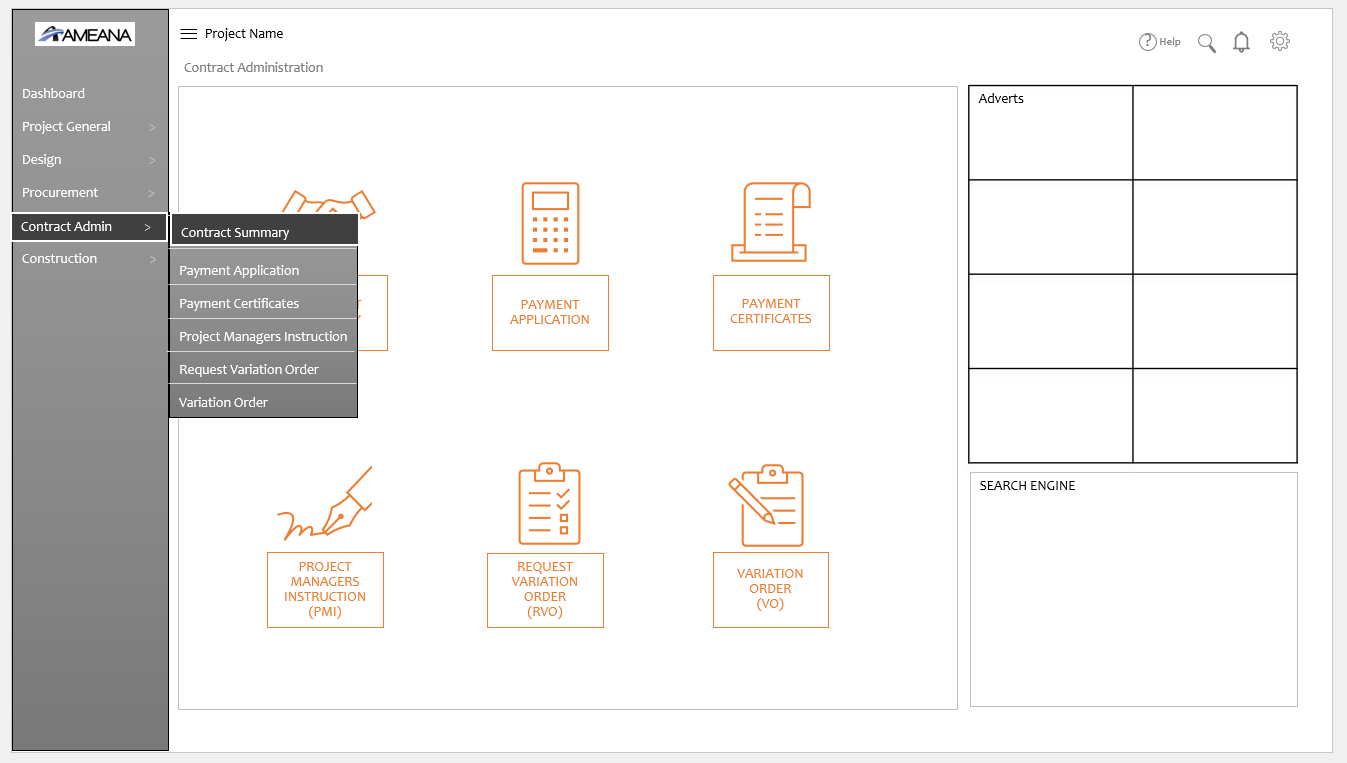
Task: Click the clipboard pencil Variation Order icon
Action: (766, 505)
